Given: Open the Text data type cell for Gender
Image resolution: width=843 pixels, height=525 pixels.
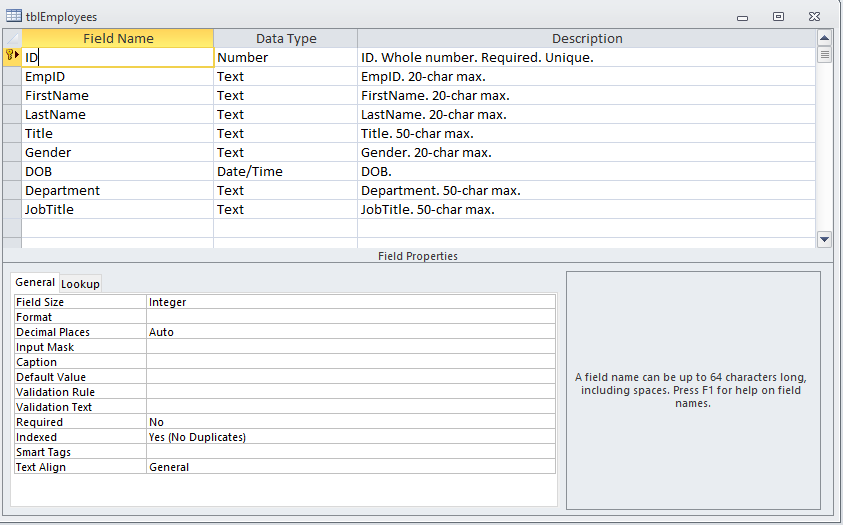Looking at the screenshot, I should point(285,153).
